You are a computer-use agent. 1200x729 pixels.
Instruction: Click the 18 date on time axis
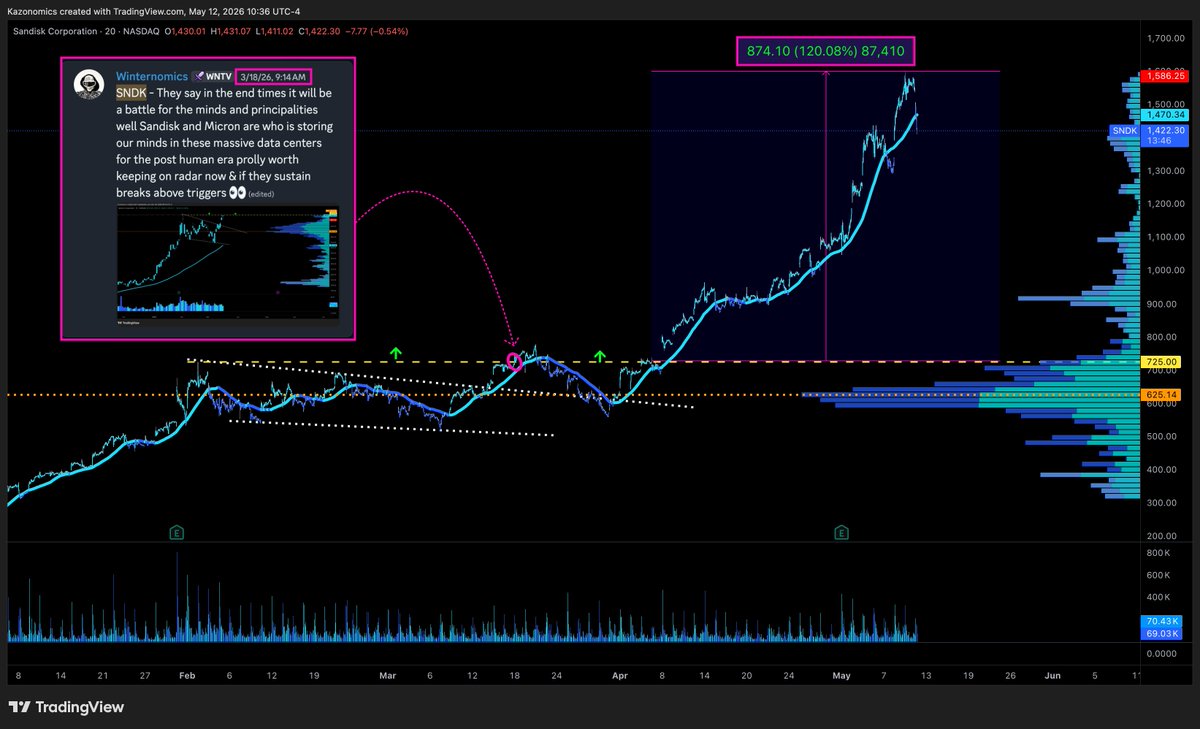click(514, 676)
